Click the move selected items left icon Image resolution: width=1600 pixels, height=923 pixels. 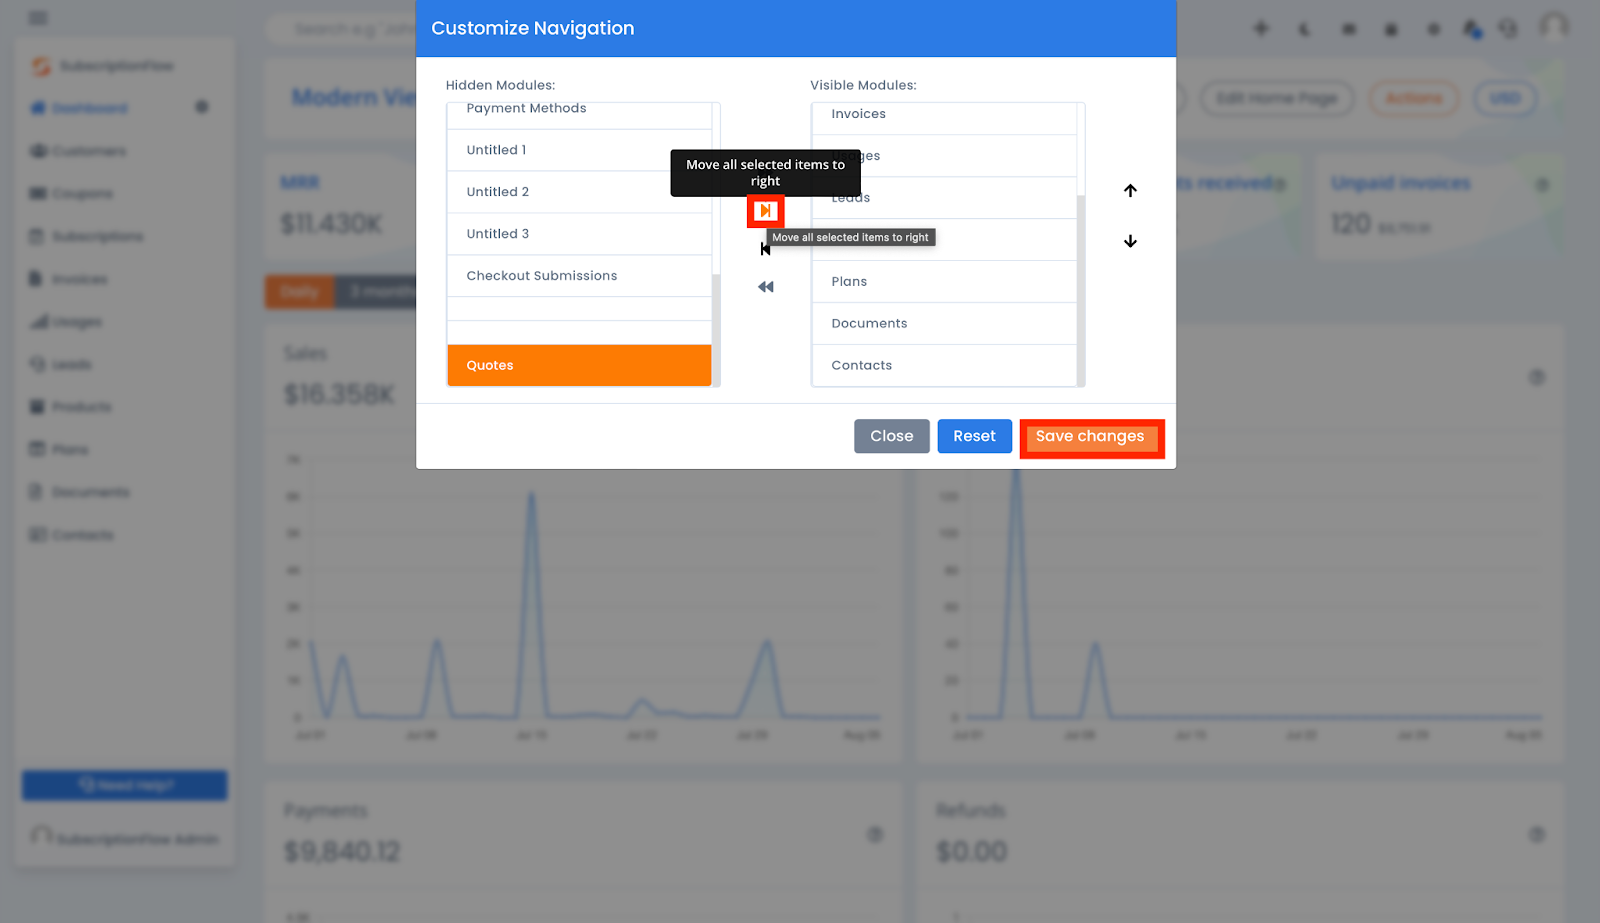tap(765, 249)
